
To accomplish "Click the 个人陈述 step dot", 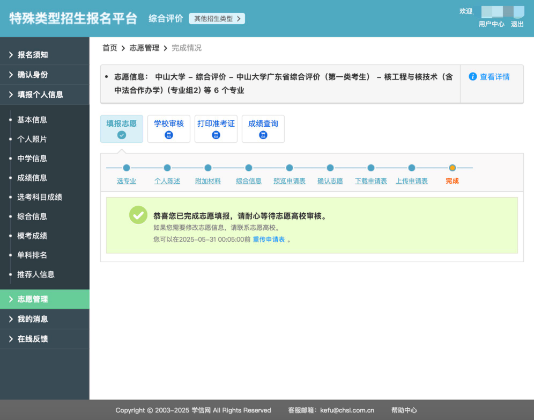I will (167, 168).
